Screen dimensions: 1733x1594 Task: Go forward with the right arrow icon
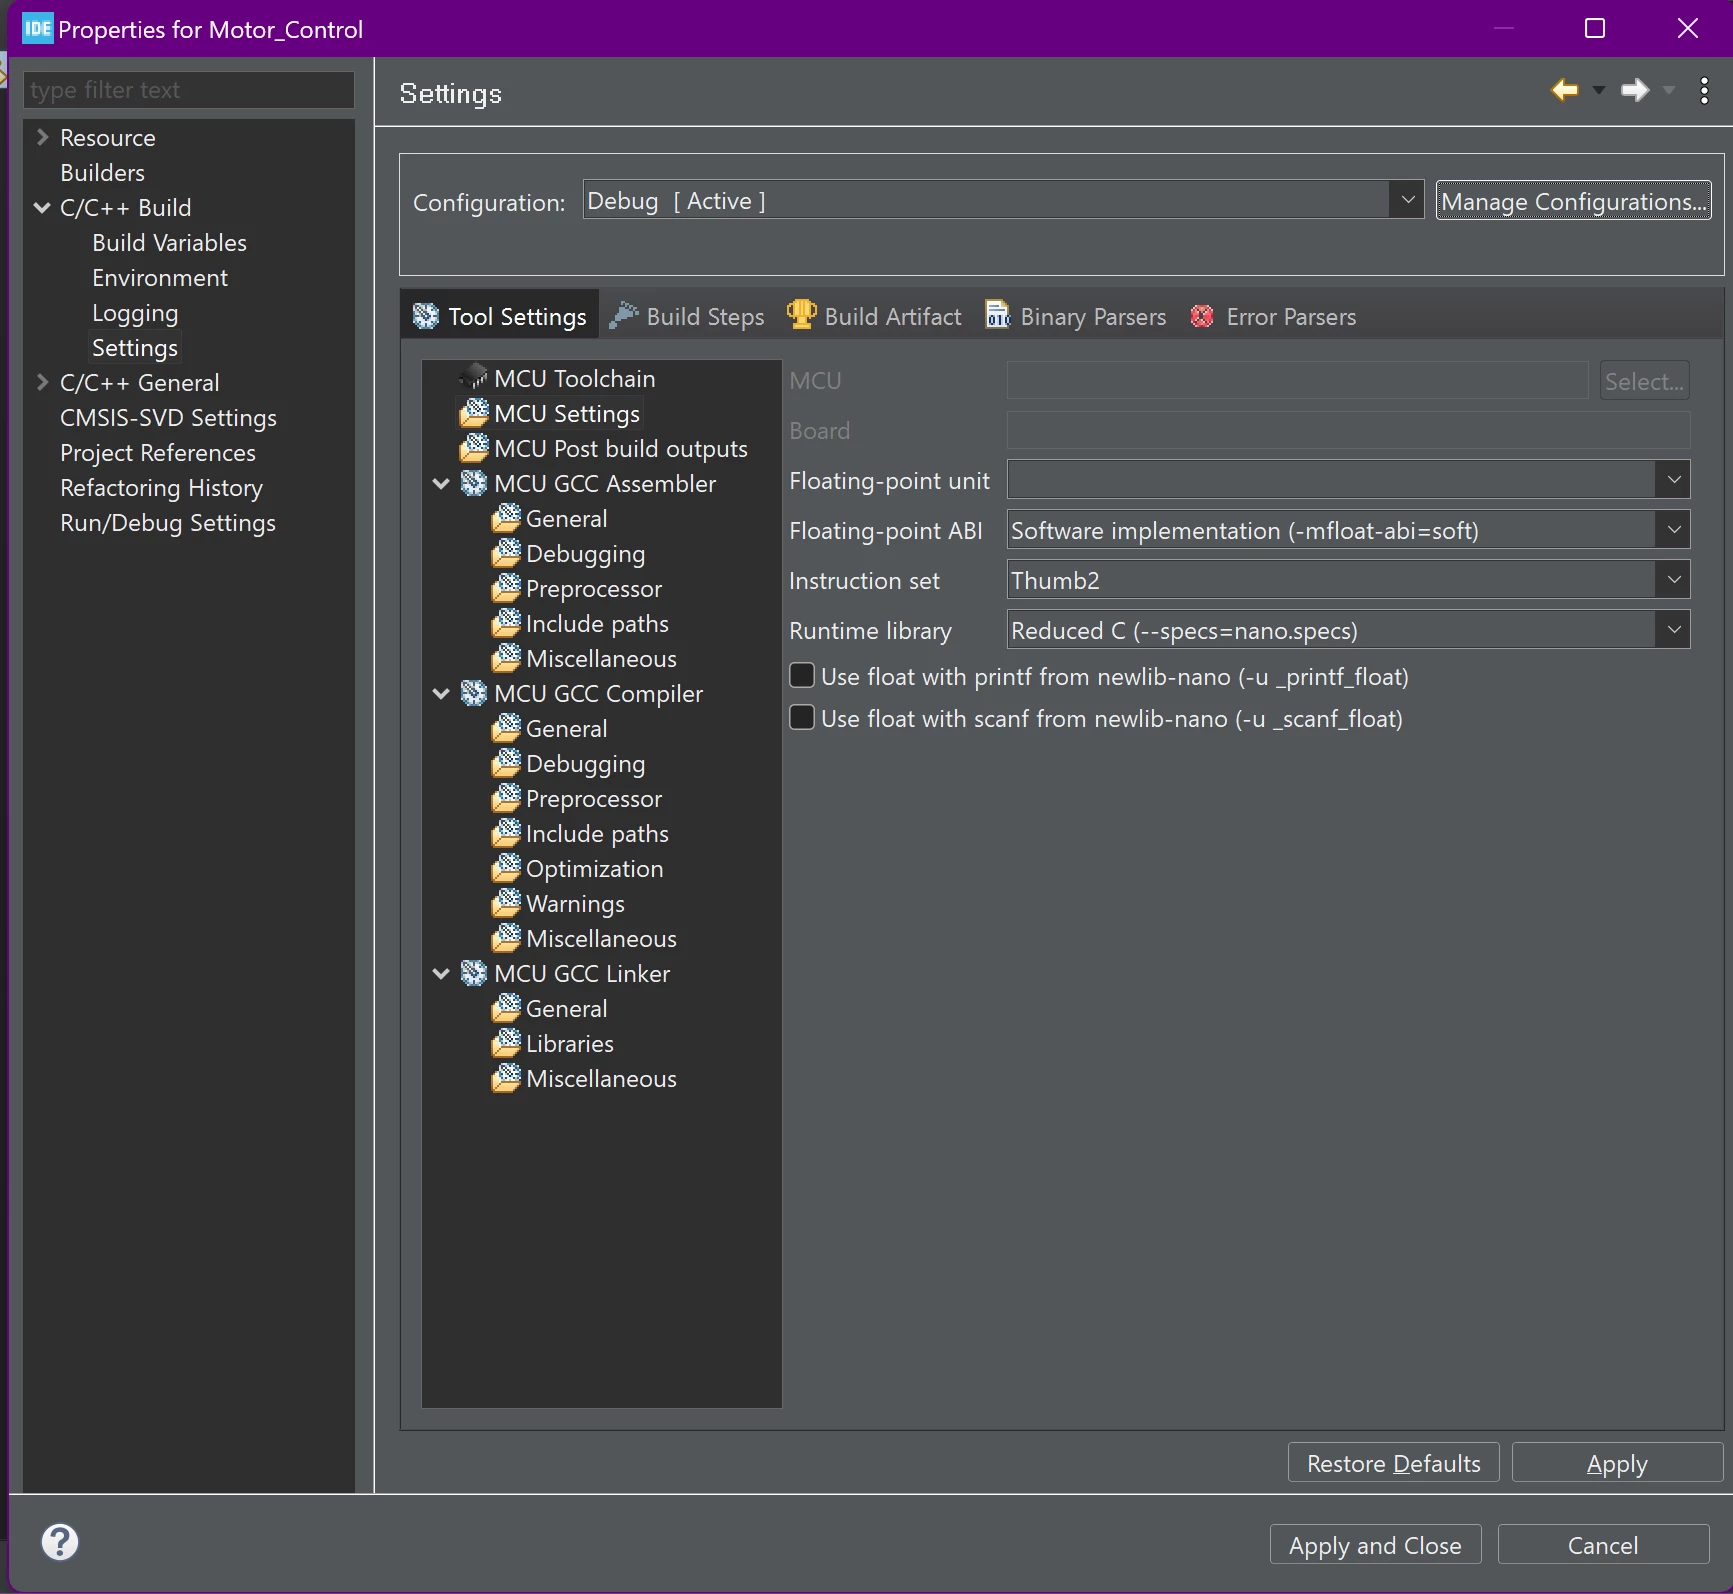[1635, 90]
